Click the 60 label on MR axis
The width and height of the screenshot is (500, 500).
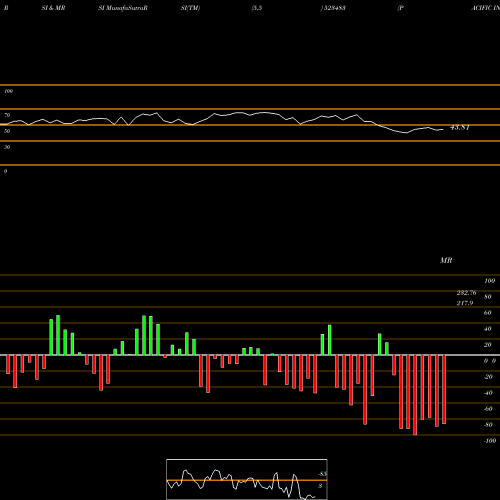488,313
